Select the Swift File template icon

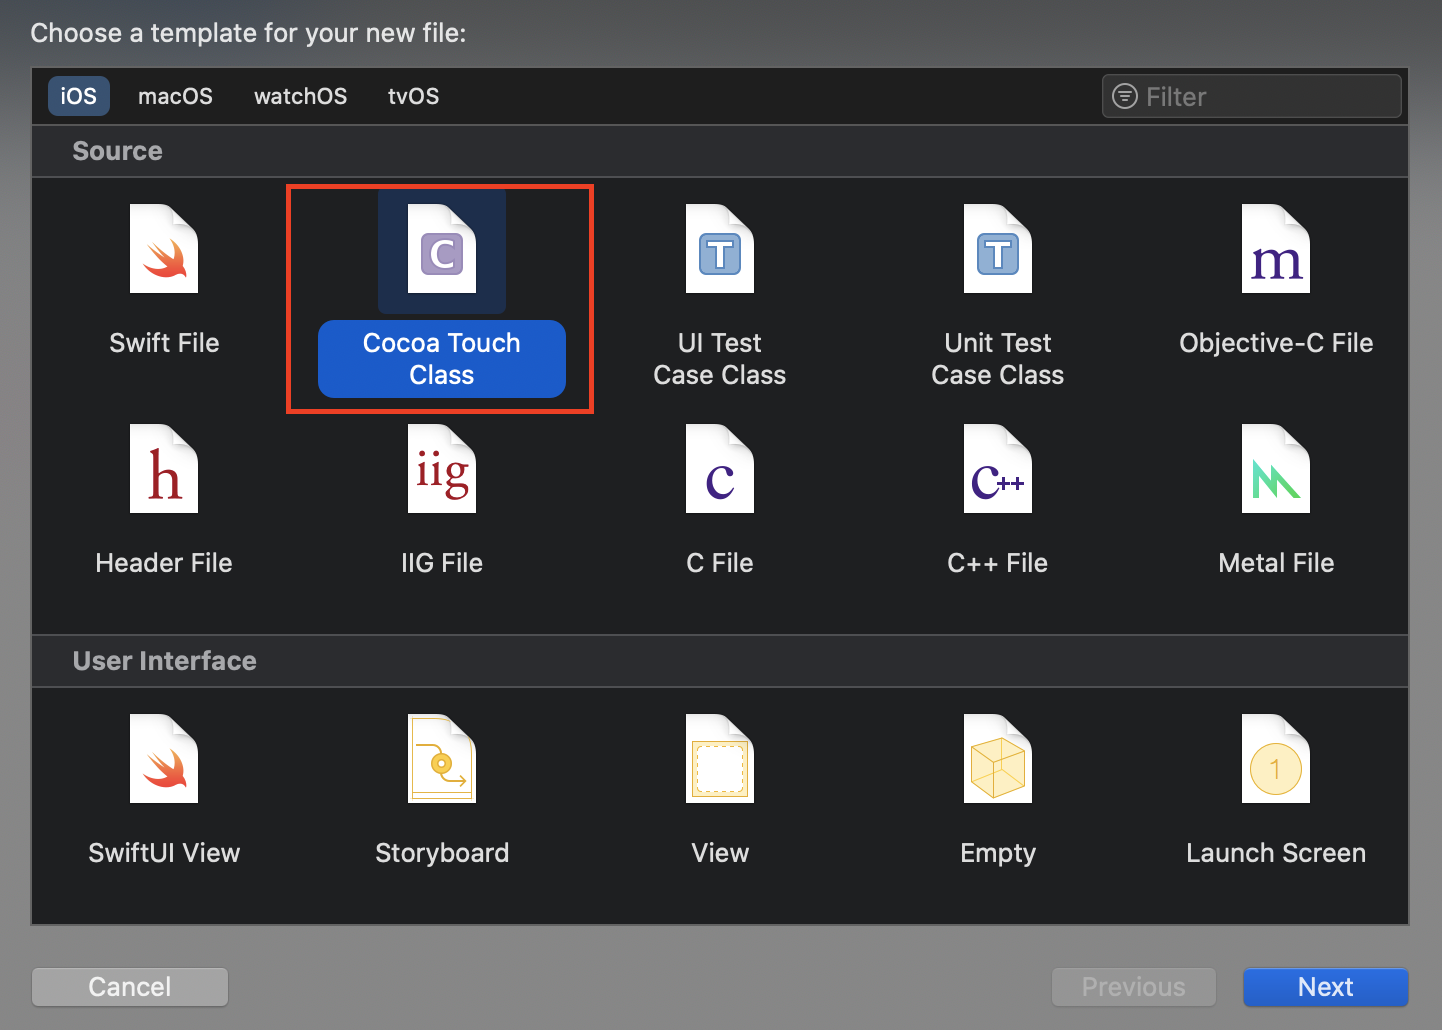coord(164,249)
